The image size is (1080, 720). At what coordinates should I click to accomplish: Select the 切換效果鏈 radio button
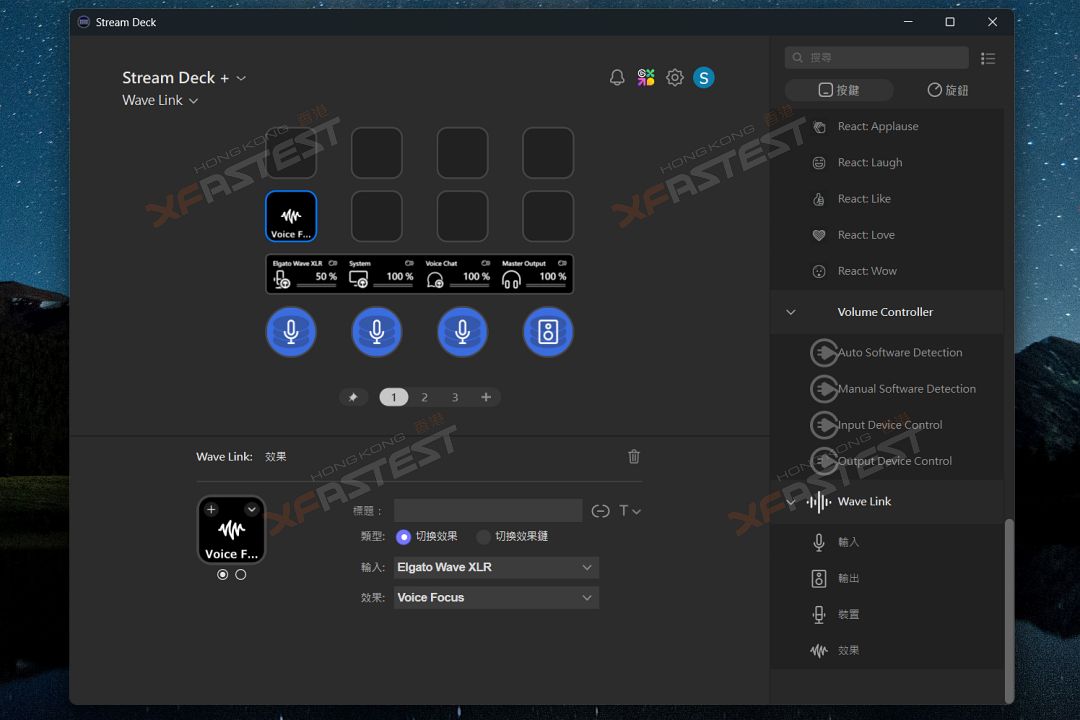tap(484, 537)
